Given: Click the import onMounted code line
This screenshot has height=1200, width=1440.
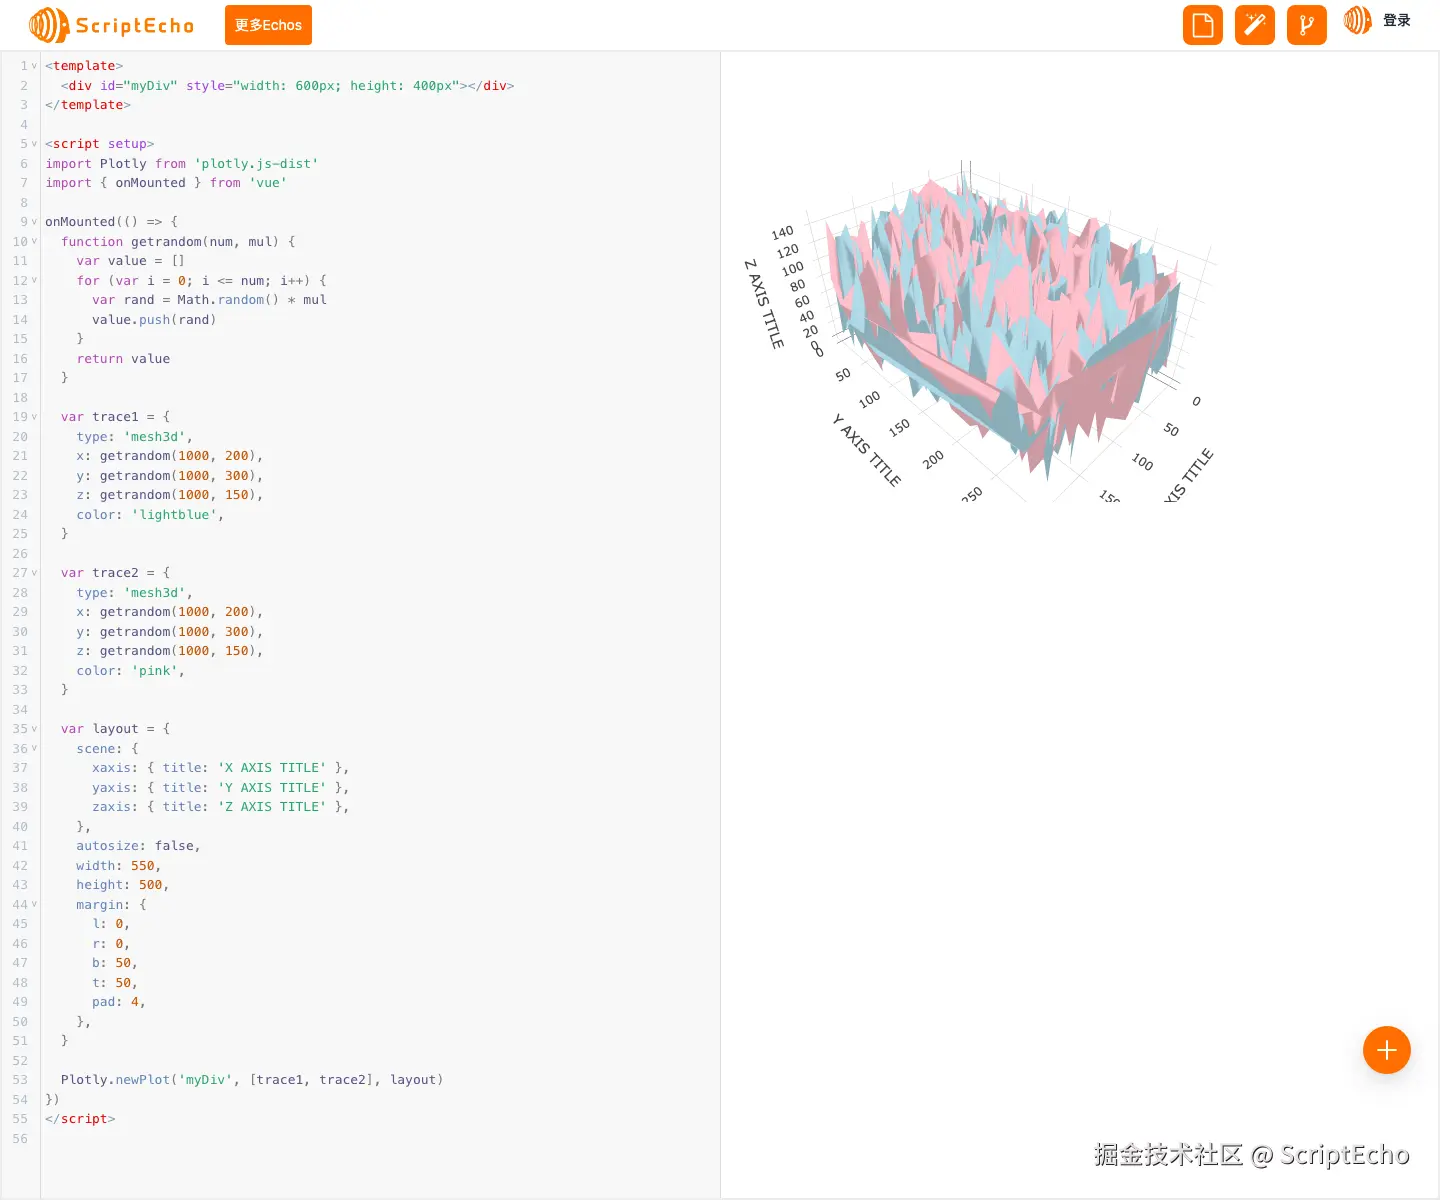Looking at the screenshot, I should pos(166,183).
